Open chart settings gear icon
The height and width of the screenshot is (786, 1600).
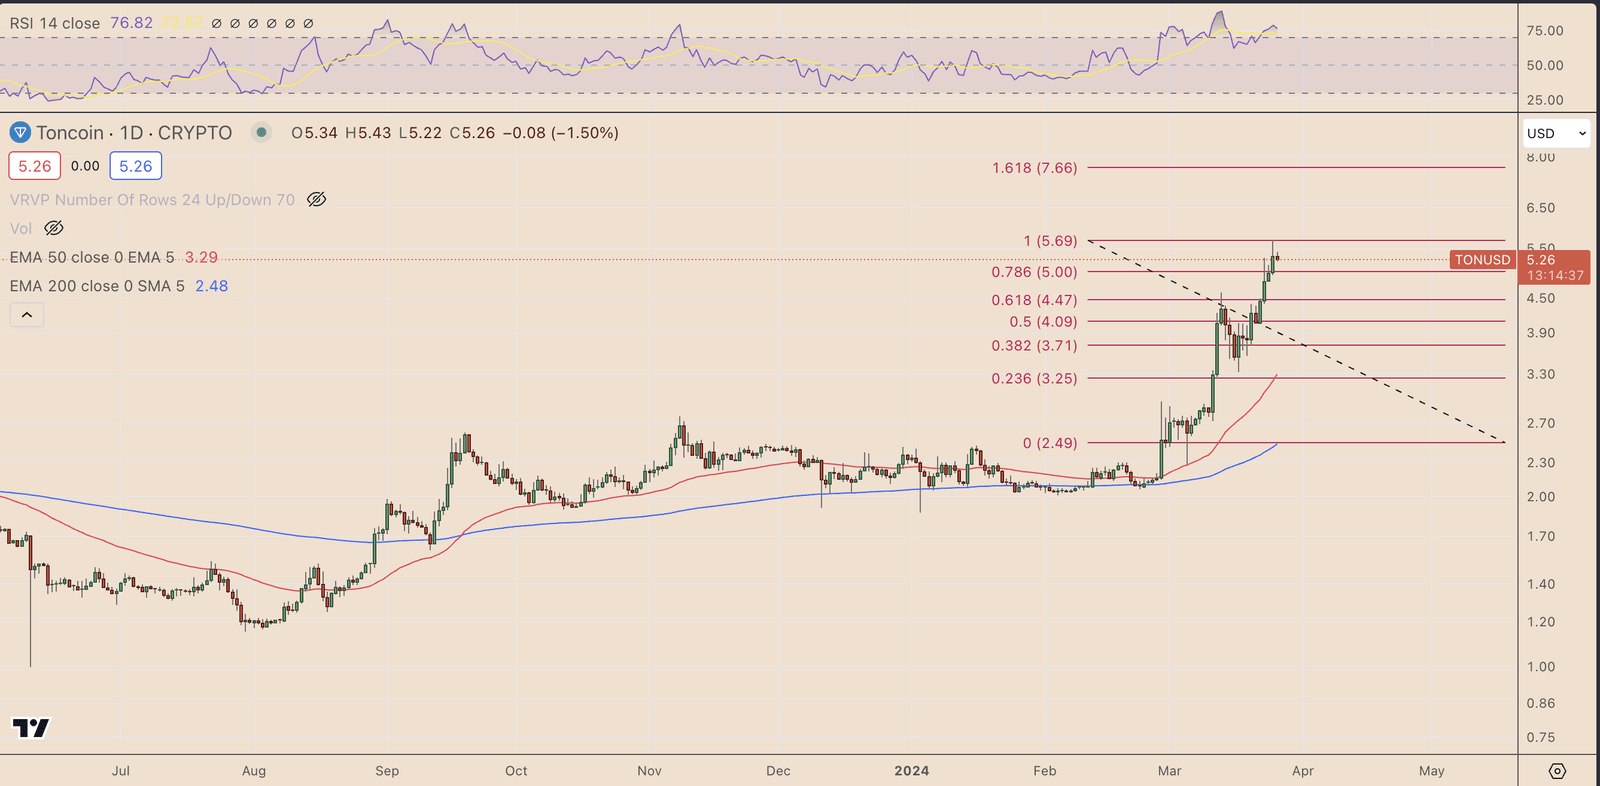coord(1557,771)
